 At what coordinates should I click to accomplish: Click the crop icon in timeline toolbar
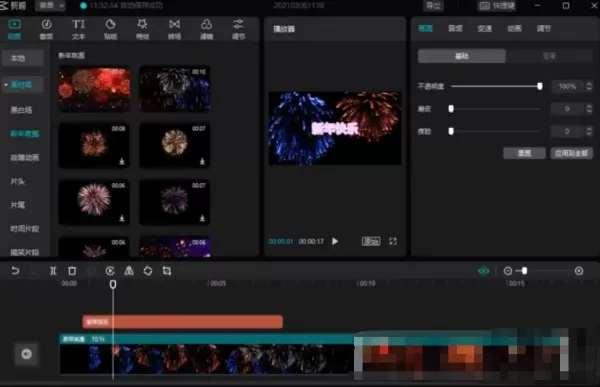pyautogui.click(x=167, y=271)
